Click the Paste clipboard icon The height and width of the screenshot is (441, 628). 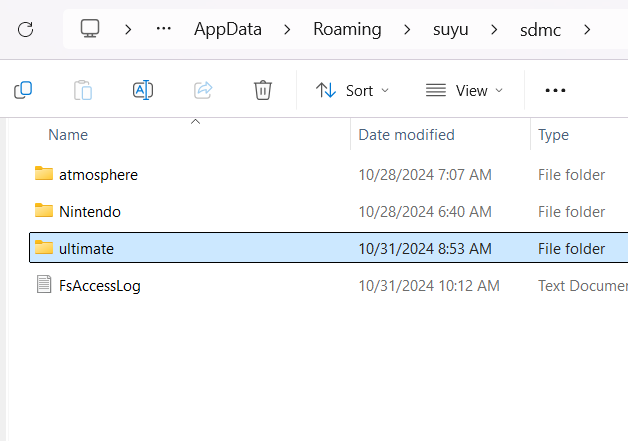coord(83,90)
